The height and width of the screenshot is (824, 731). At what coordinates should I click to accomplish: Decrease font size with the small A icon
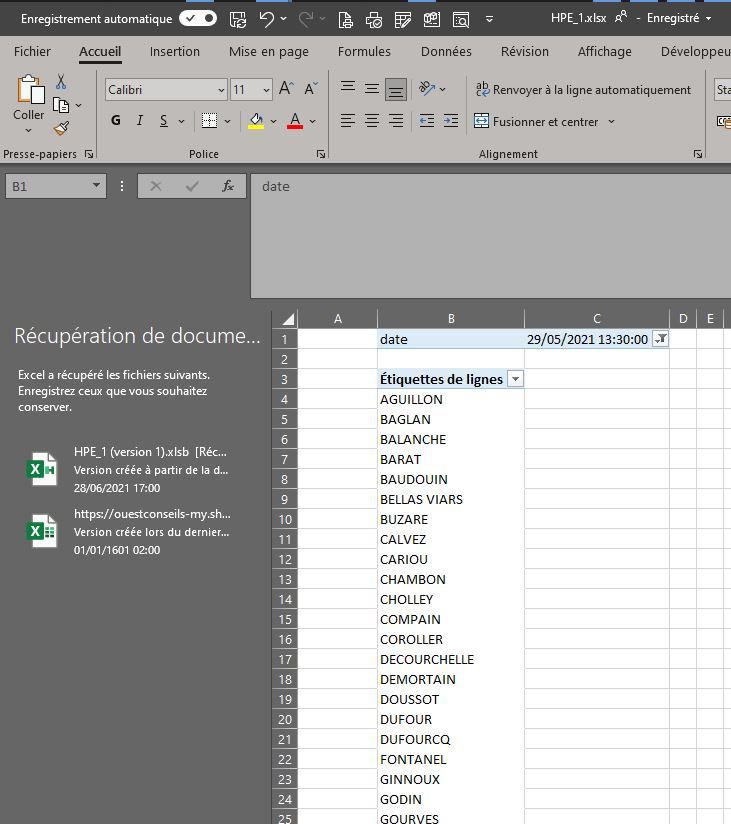(x=311, y=88)
